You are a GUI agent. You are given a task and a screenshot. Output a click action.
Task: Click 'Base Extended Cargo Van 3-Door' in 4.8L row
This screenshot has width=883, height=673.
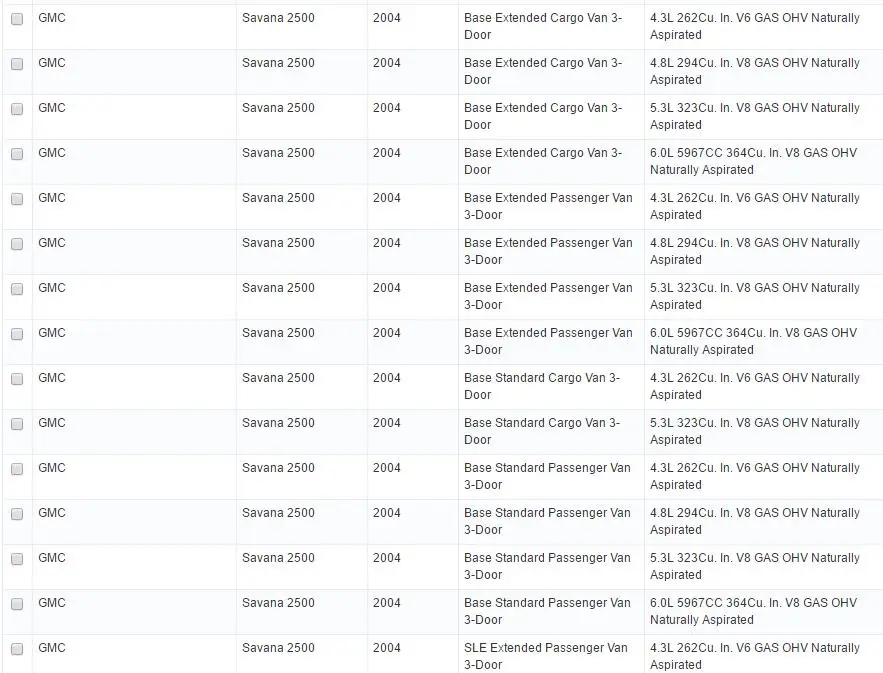[x=543, y=72]
